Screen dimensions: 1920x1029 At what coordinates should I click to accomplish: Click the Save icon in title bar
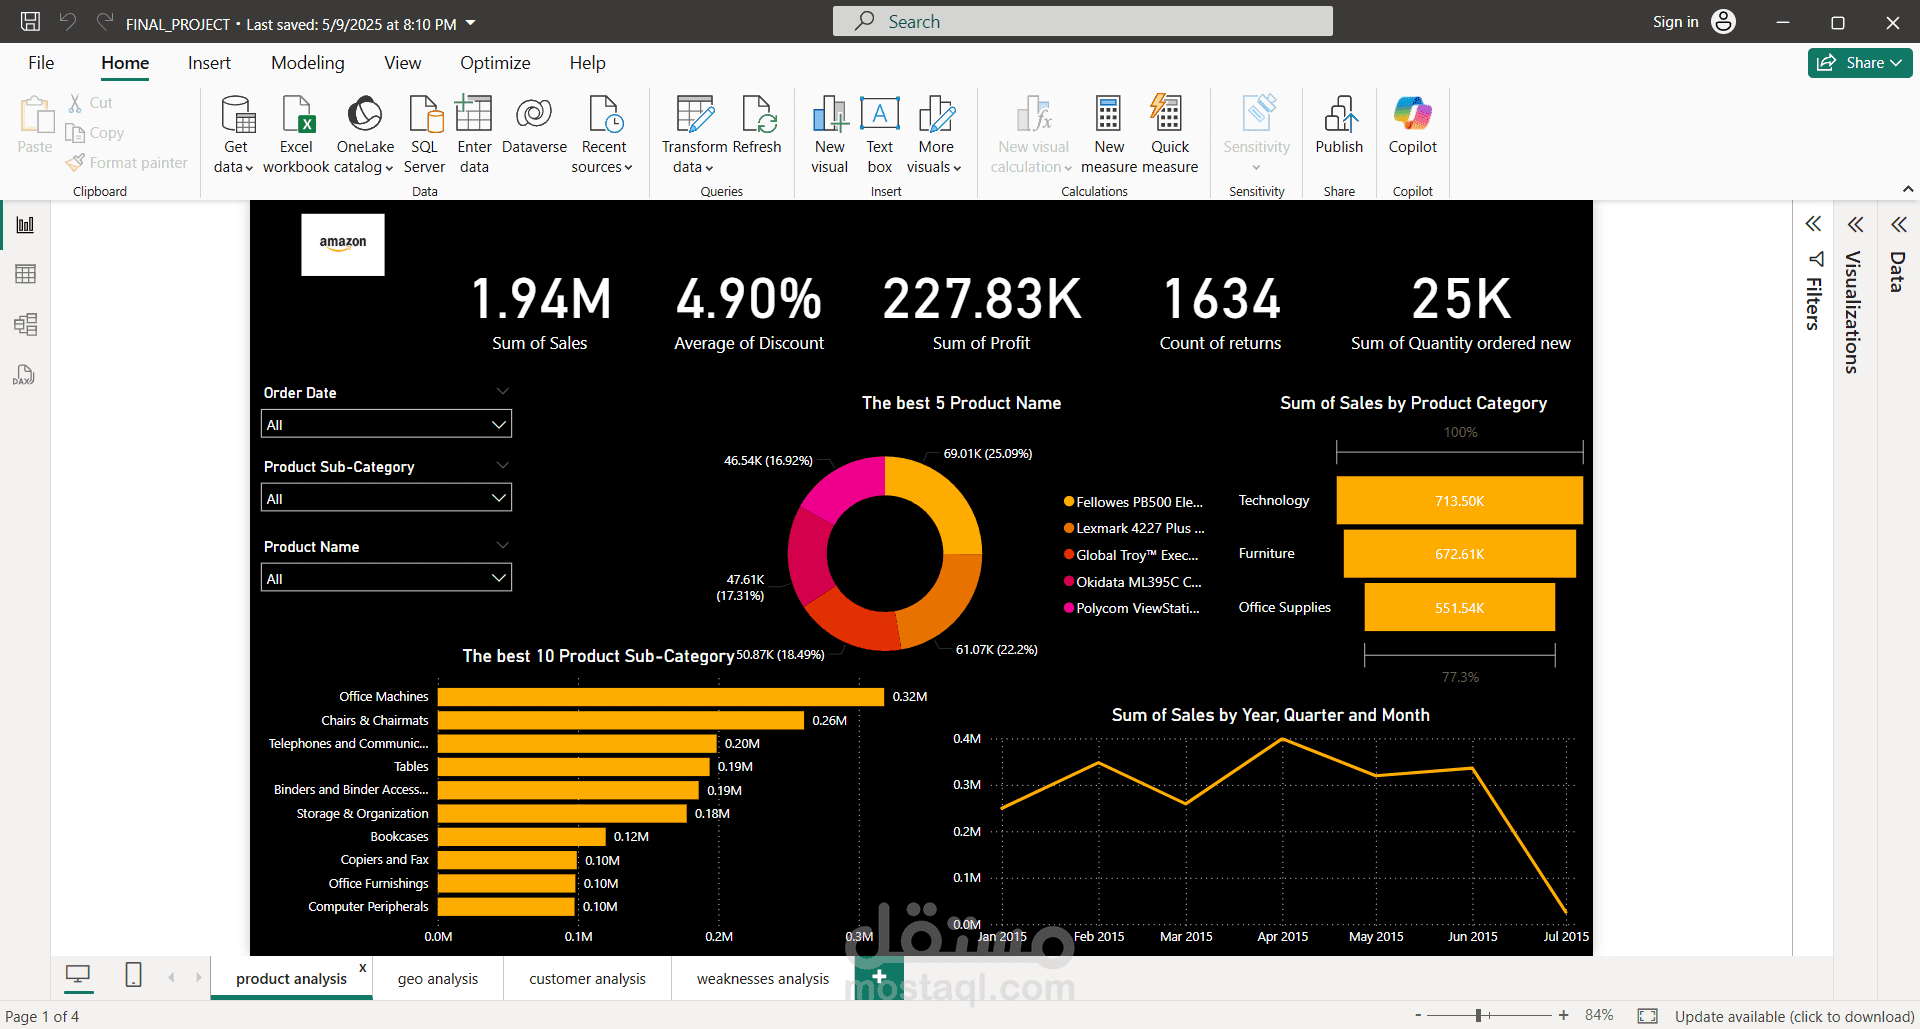pos(31,22)
